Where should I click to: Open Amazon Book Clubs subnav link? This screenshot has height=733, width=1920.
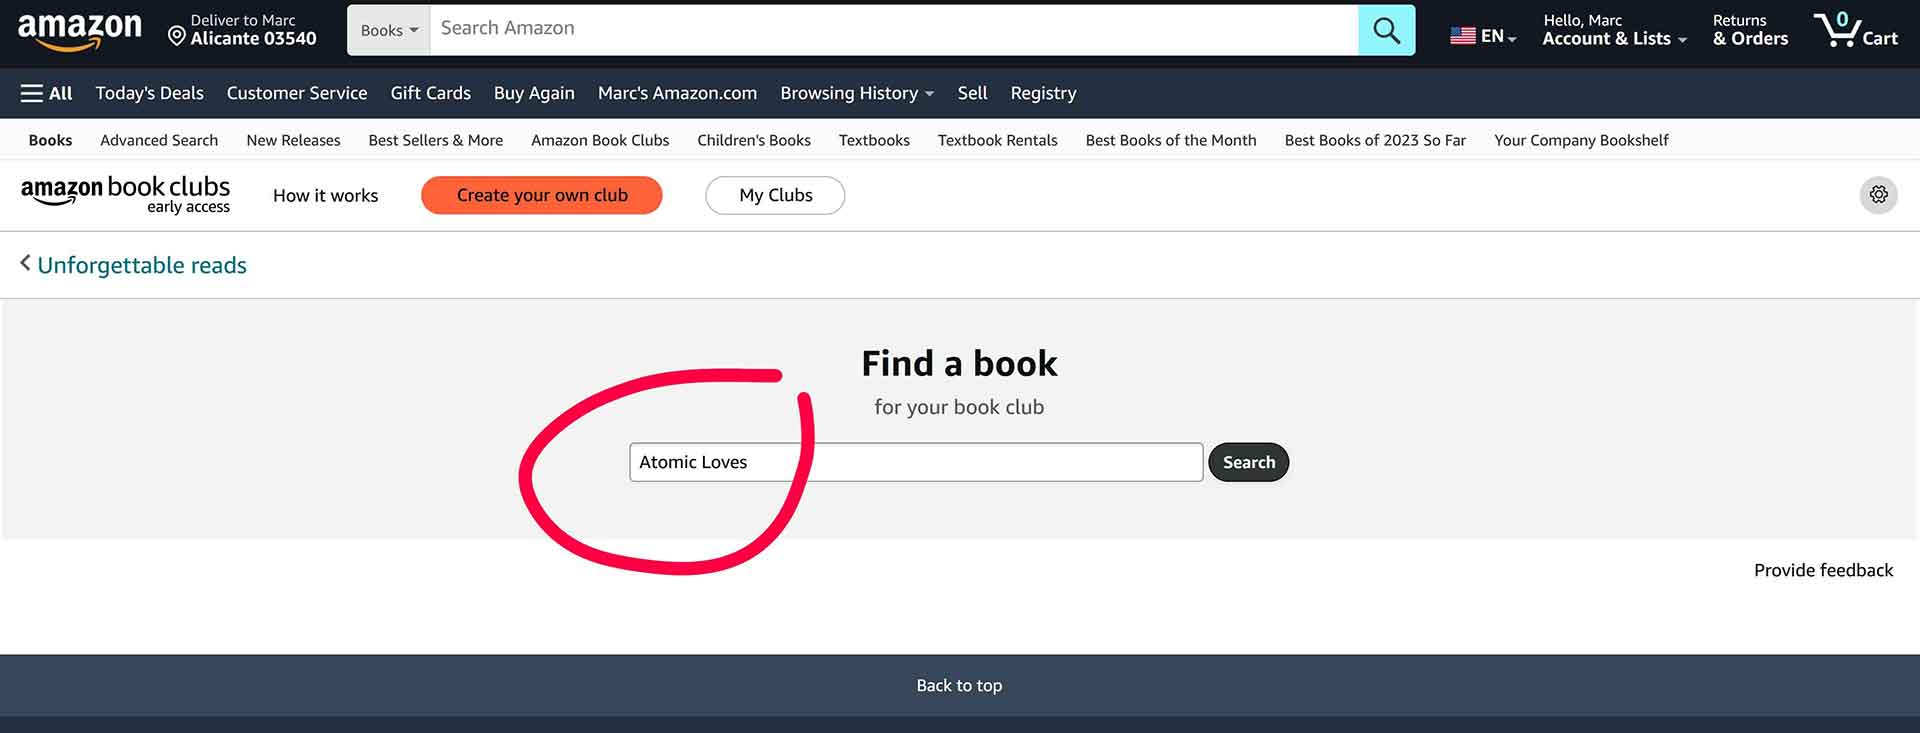[x=600, y=140]
